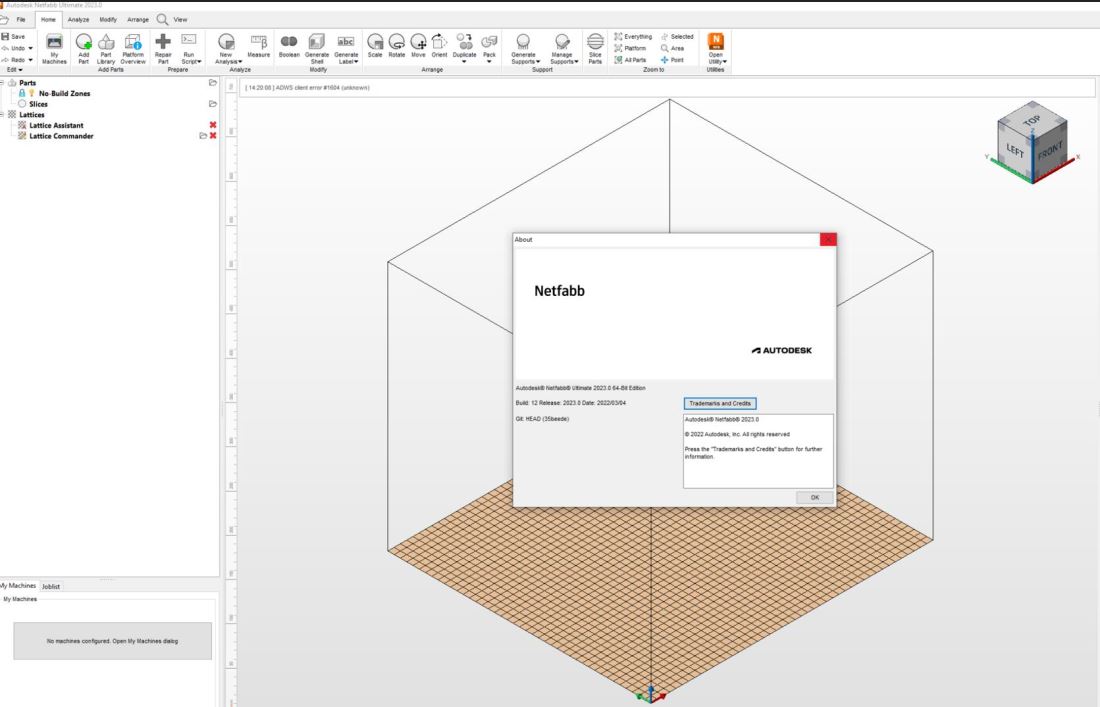This screenshot has height=707, width=1100.
Task: Zoom to Everything
Action: (633, 36)
